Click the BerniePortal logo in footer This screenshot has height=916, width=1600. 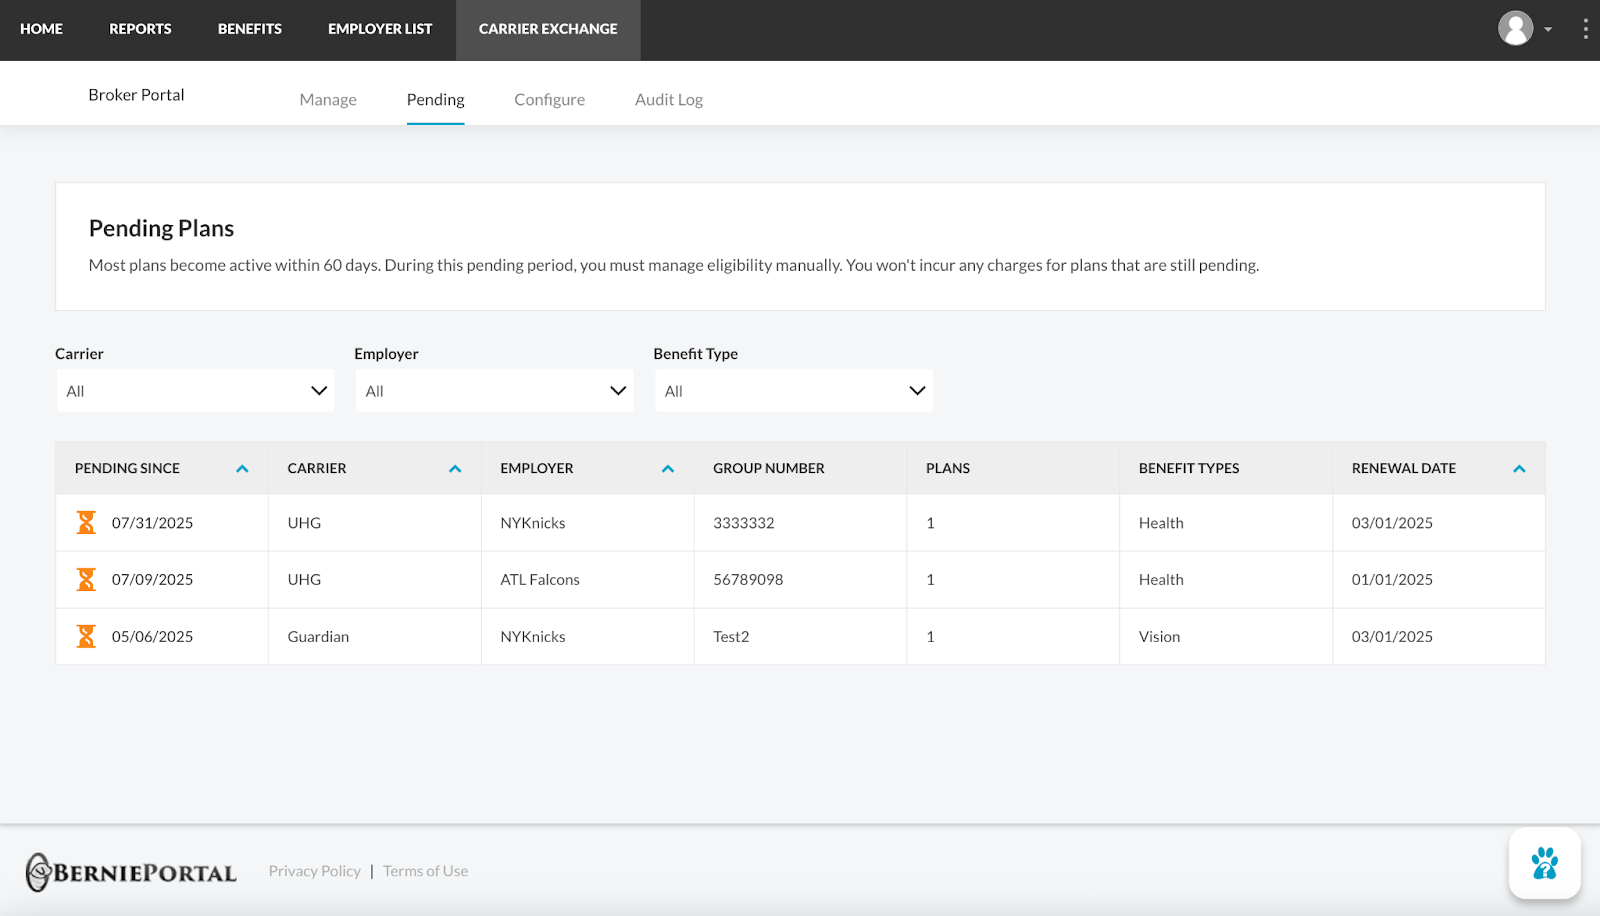tap(131, 872)
